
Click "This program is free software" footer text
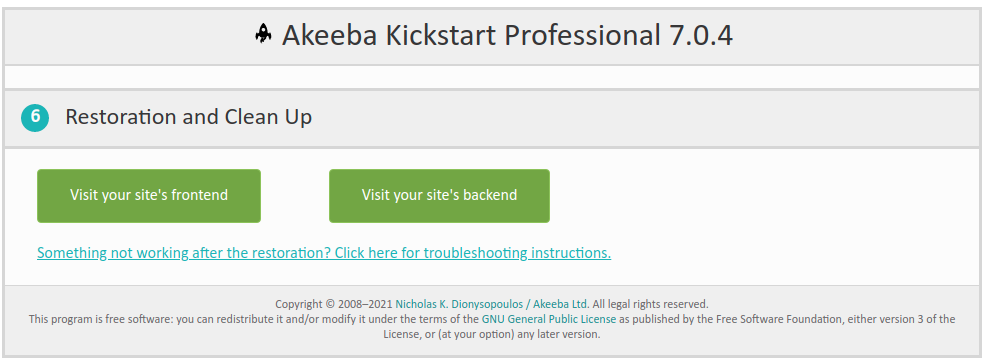click(100, 319)
